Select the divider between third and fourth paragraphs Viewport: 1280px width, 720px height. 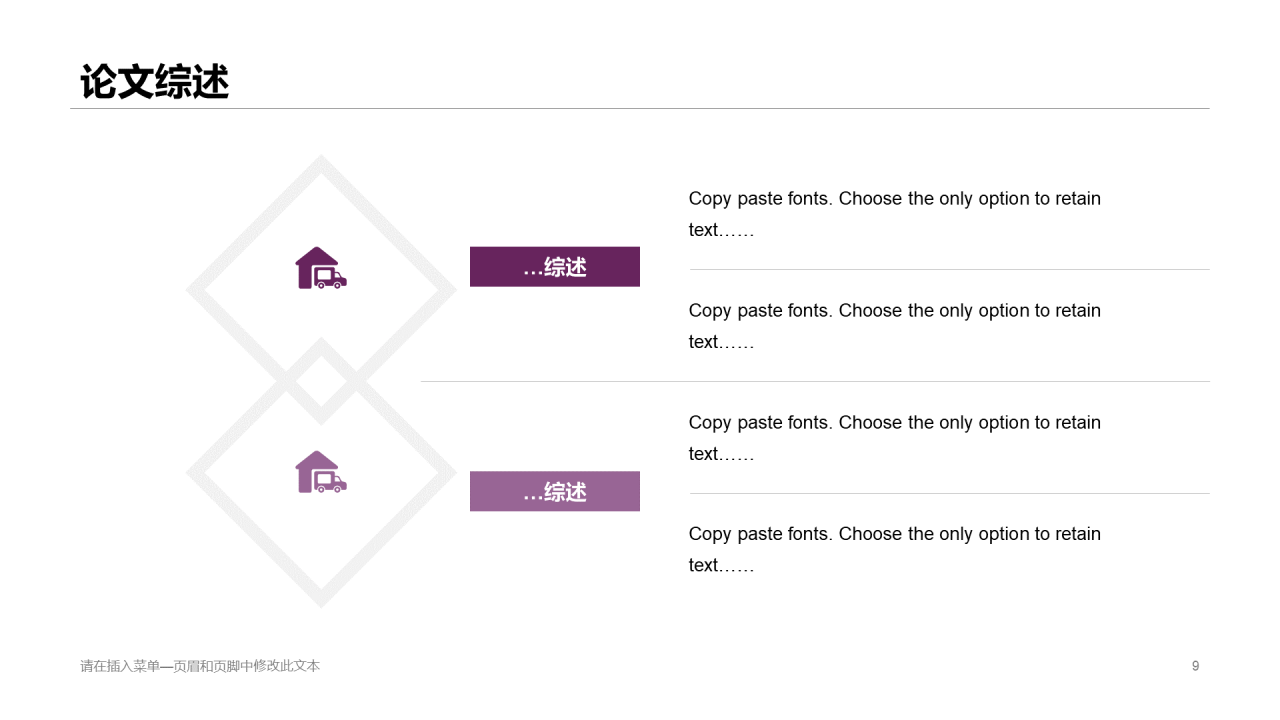(x=949, y=494)
